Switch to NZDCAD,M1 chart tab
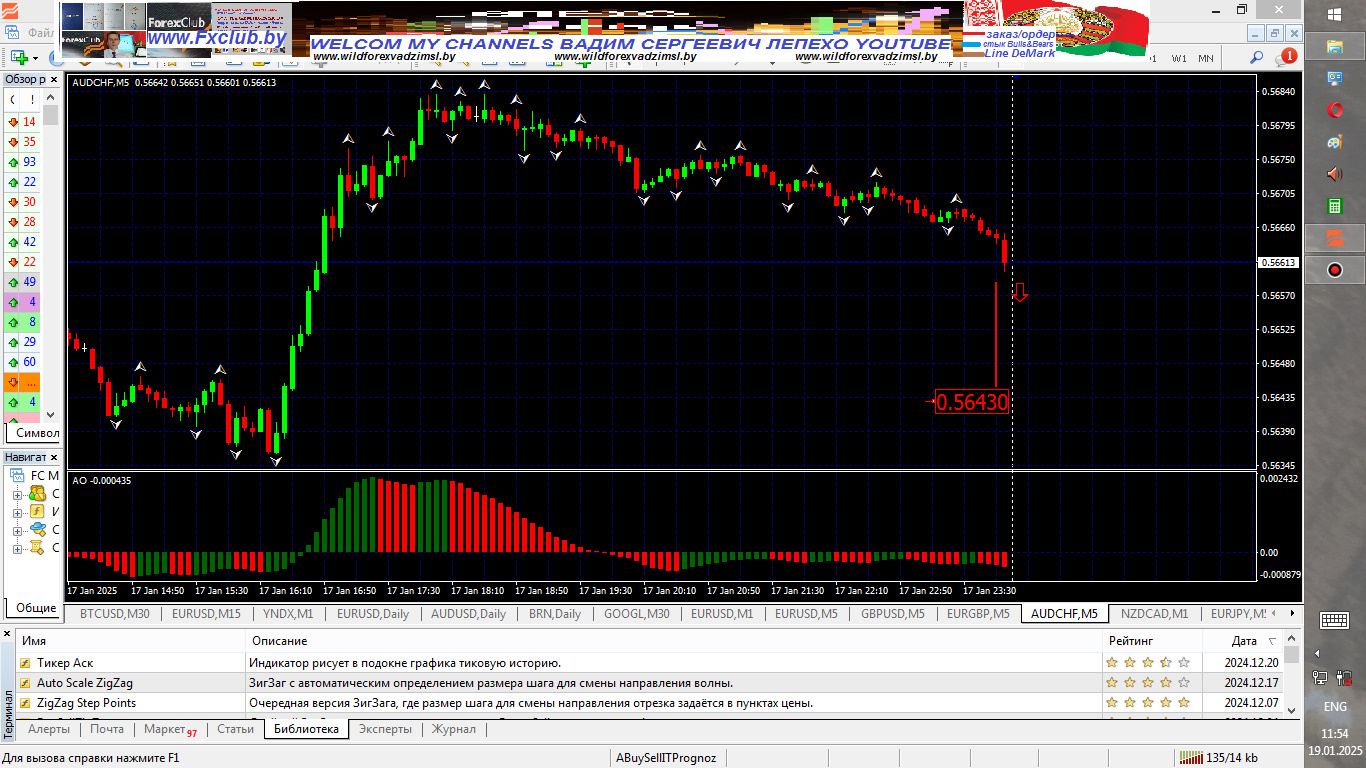Image resolution: width=1366 pixels, height=768 pixels. [x=1154, y=614]
